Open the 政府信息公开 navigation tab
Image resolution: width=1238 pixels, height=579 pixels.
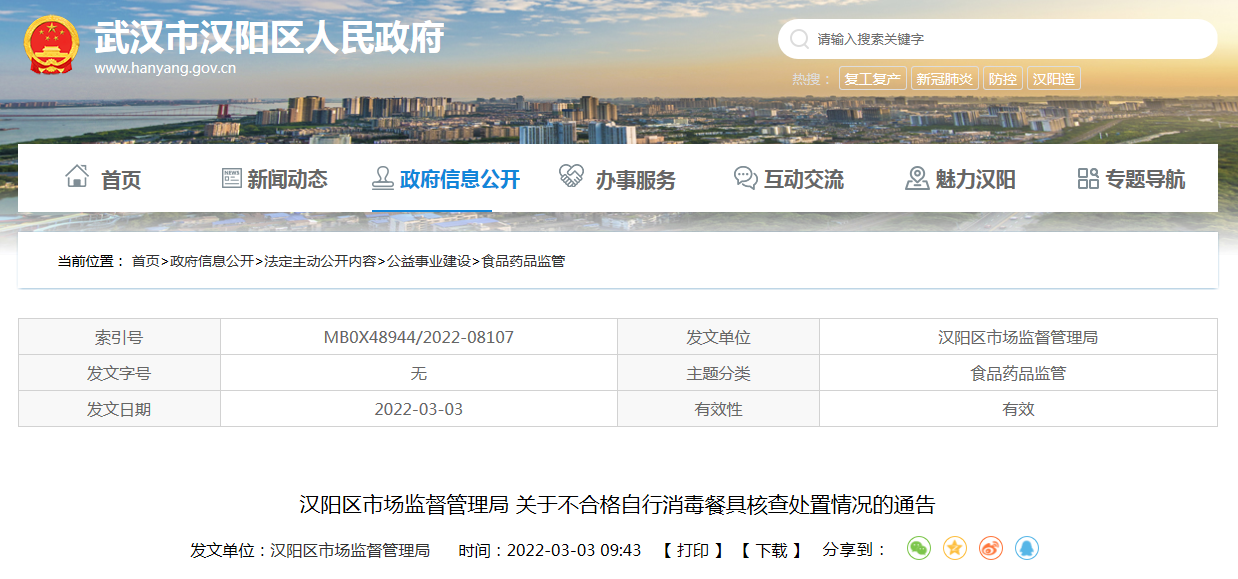coord(460,179)
